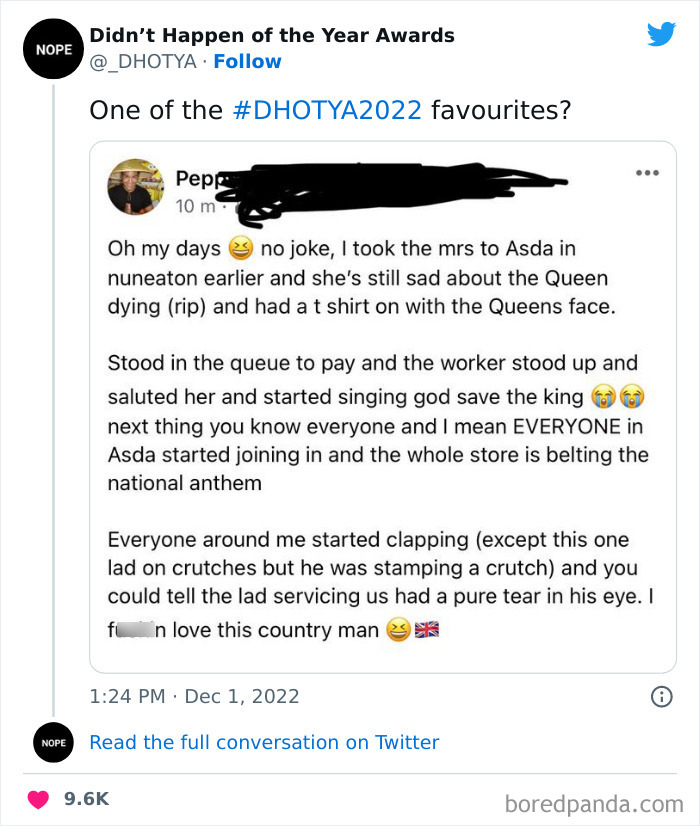Click the two crying face emojis

coord(617,397)
